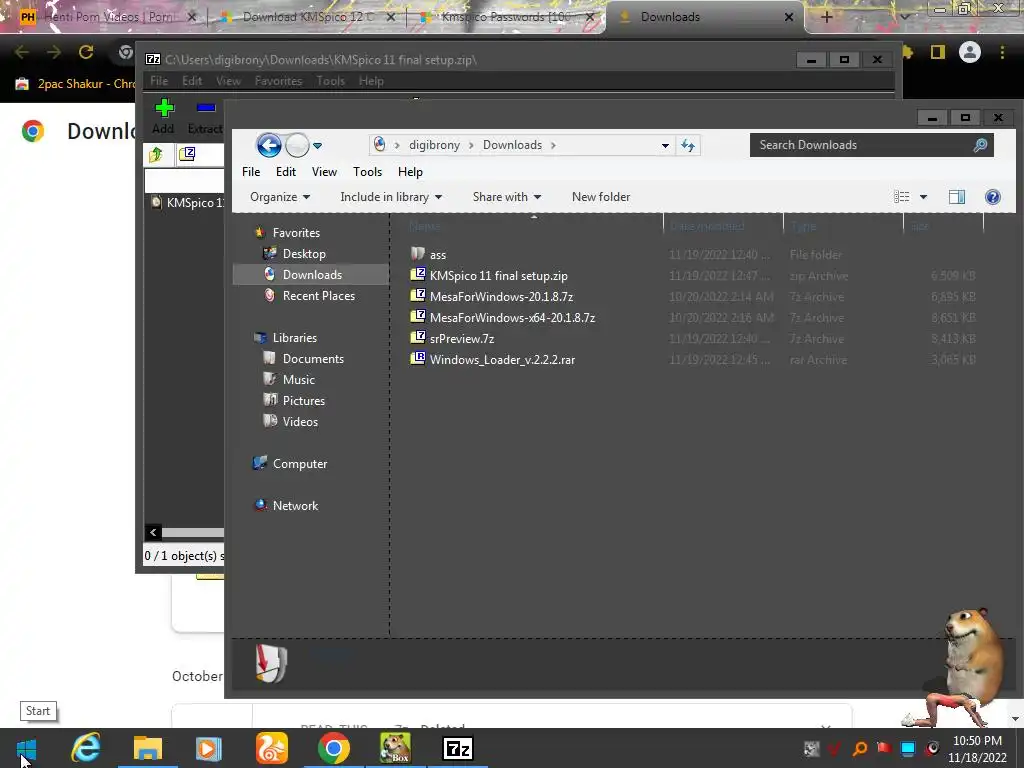Open the 7-Zip File menu
The height and width of the screenshot is (768, 1024).
[x=159, y=81]
